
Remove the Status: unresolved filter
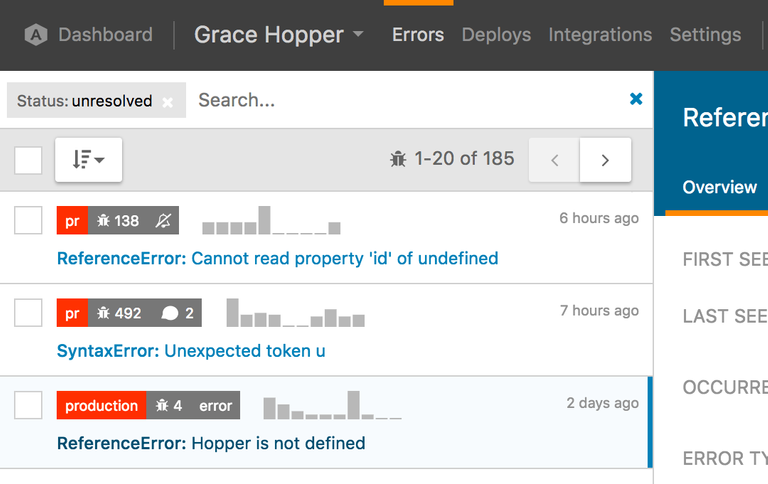click(x=168, y=102)
